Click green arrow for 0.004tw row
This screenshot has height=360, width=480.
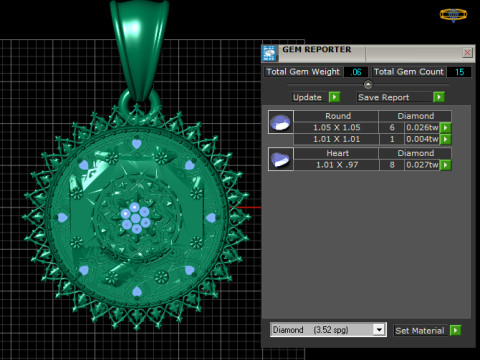tap(446, 139)
